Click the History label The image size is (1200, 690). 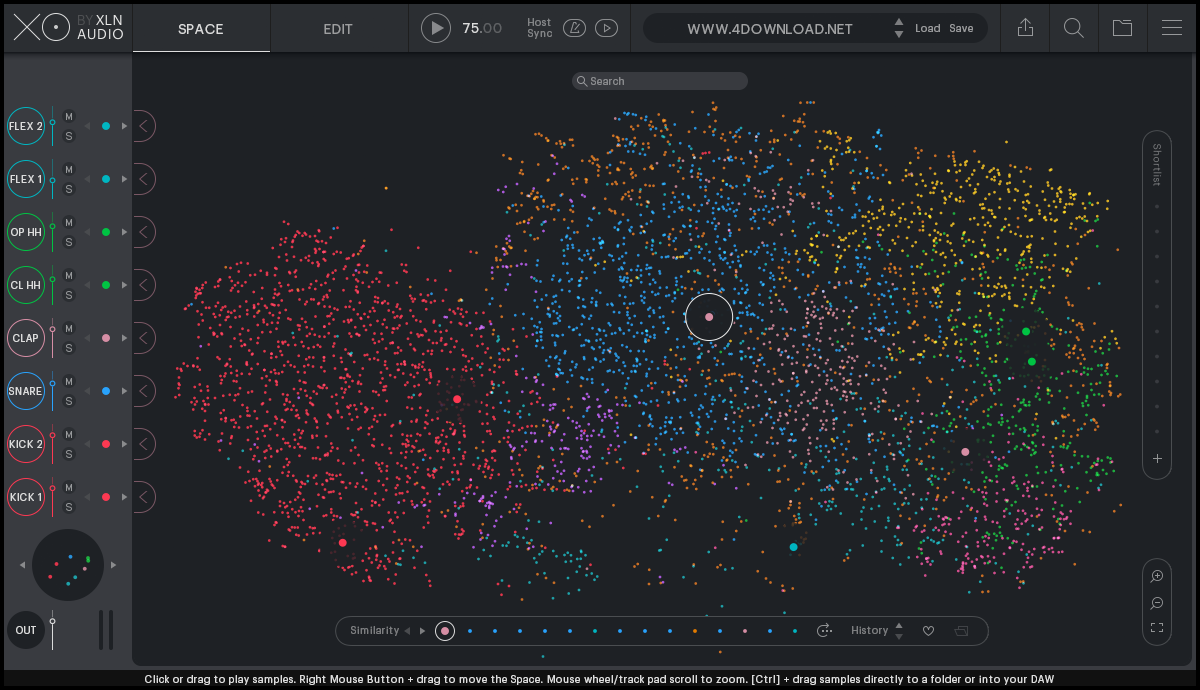(x=869, y=631)
